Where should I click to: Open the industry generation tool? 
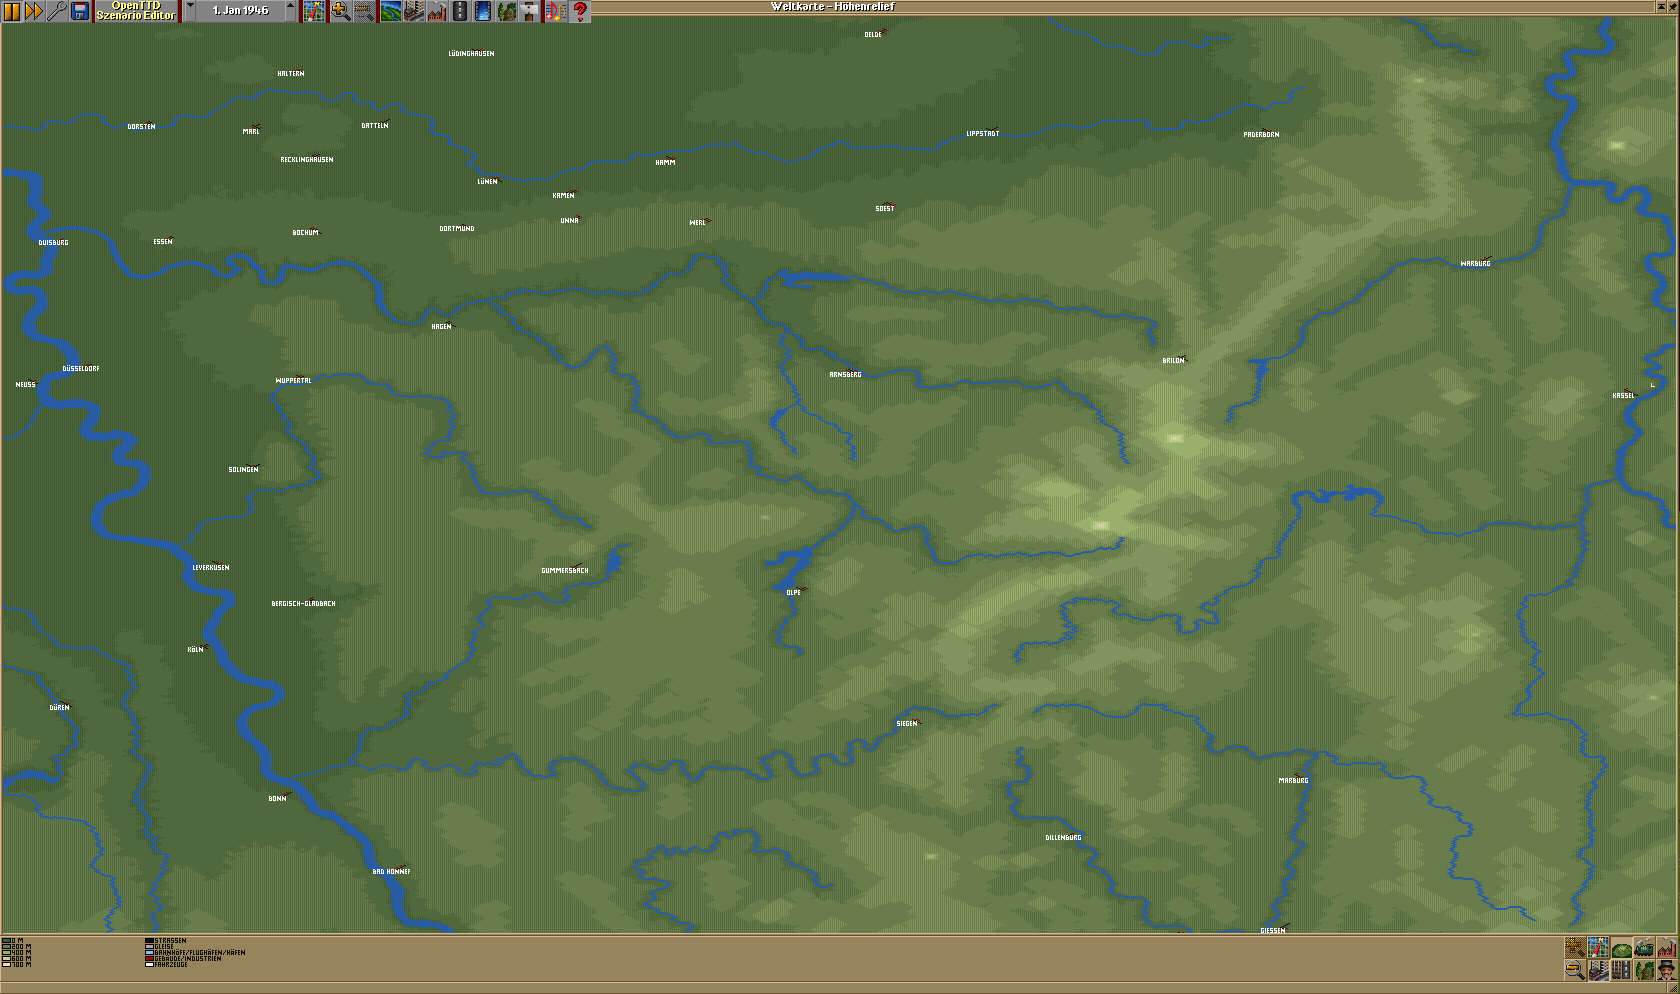click(x=437, y=11)
